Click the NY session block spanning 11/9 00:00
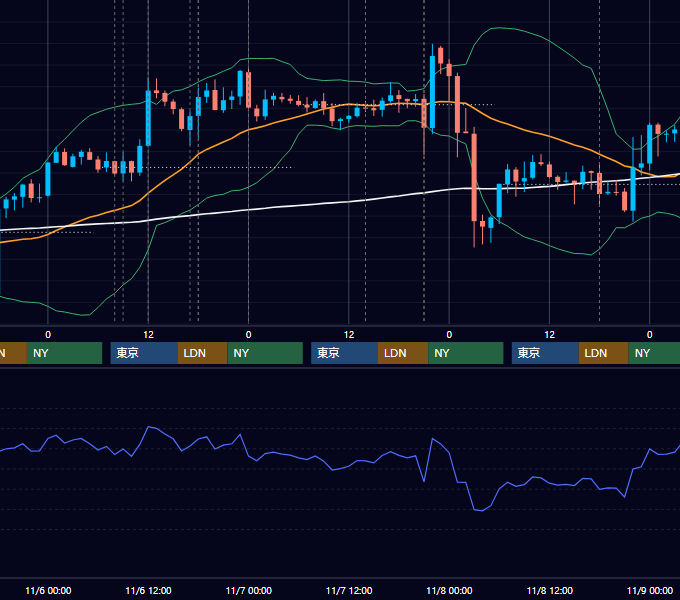Screen dimensions: 680x600 pyautogui.click(x=654, y=353)
